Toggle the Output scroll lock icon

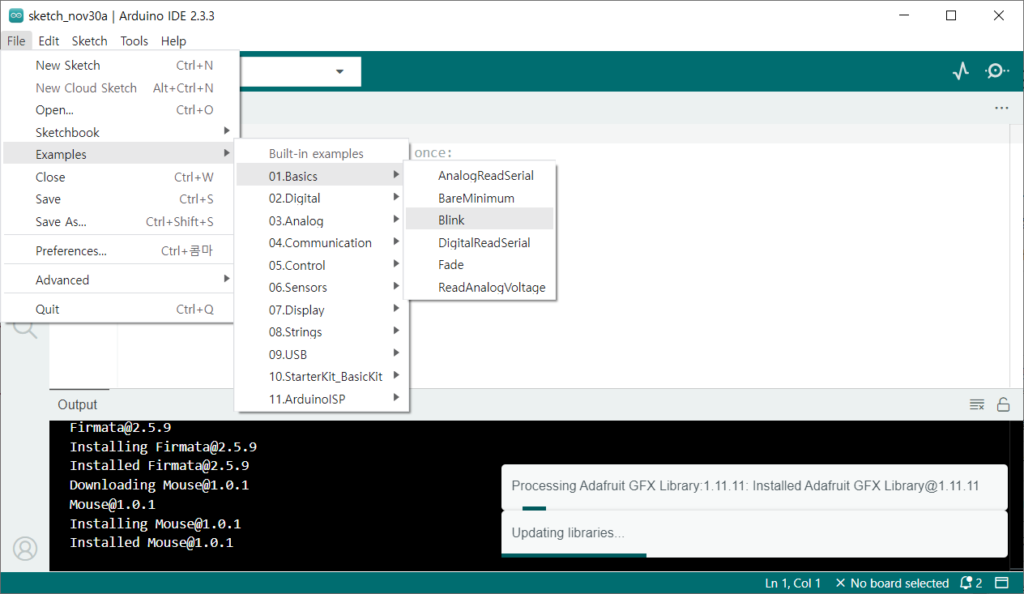point(1003,405)
